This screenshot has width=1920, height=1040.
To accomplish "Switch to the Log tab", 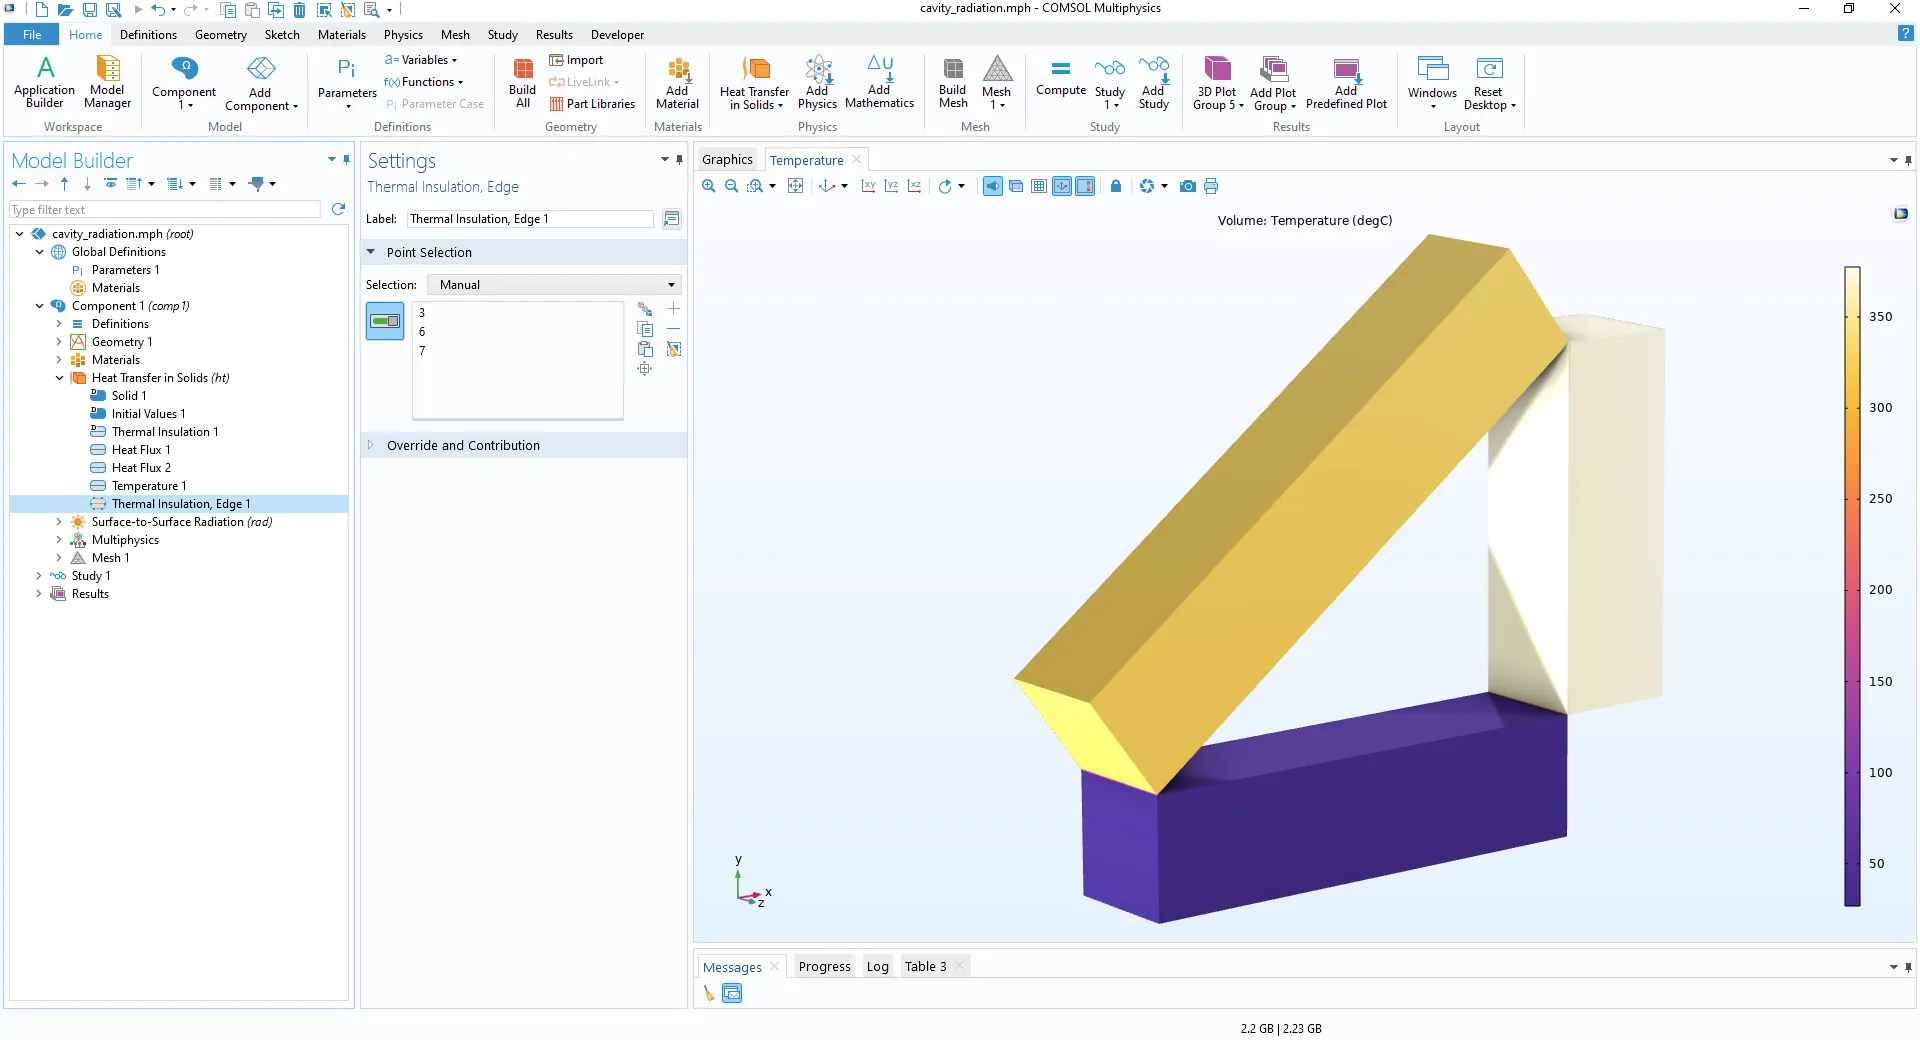I will [x=877, y=966].
